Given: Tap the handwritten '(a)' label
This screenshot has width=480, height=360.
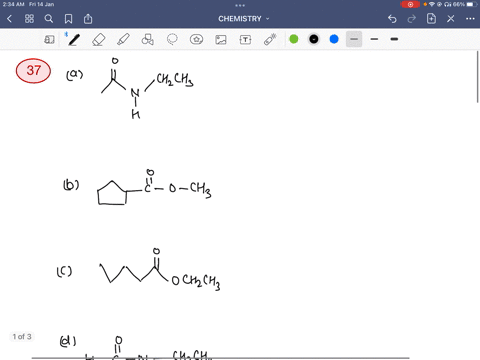Looking at the screenshot, I should click(74, 75).
